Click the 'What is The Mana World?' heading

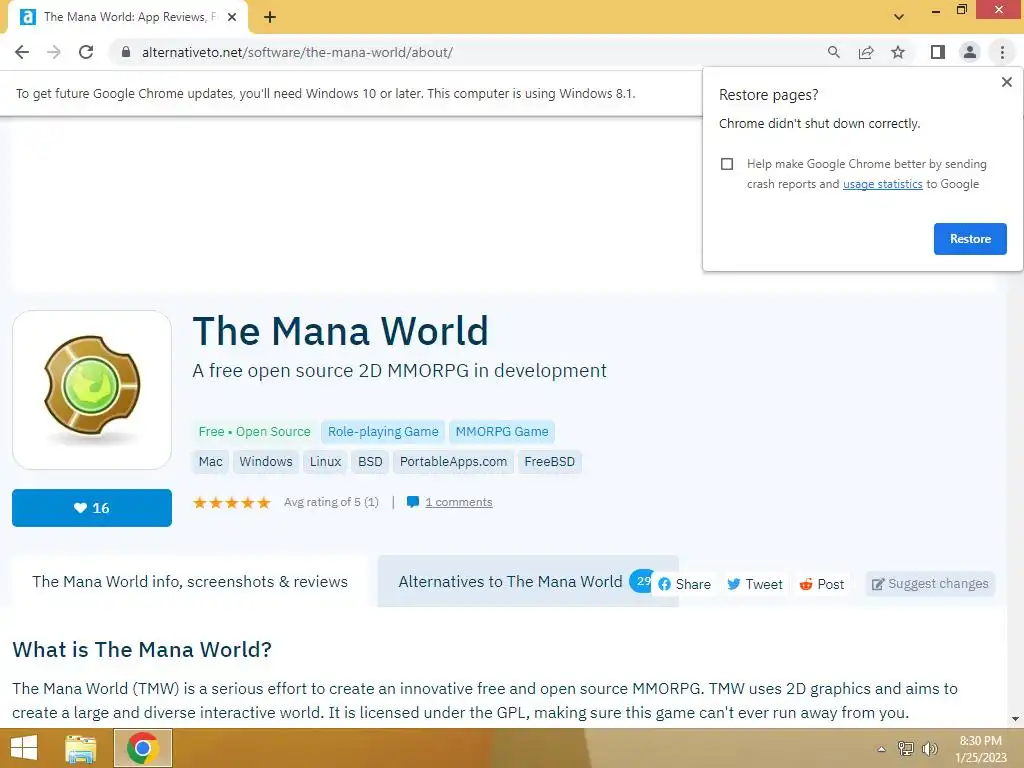142,650
